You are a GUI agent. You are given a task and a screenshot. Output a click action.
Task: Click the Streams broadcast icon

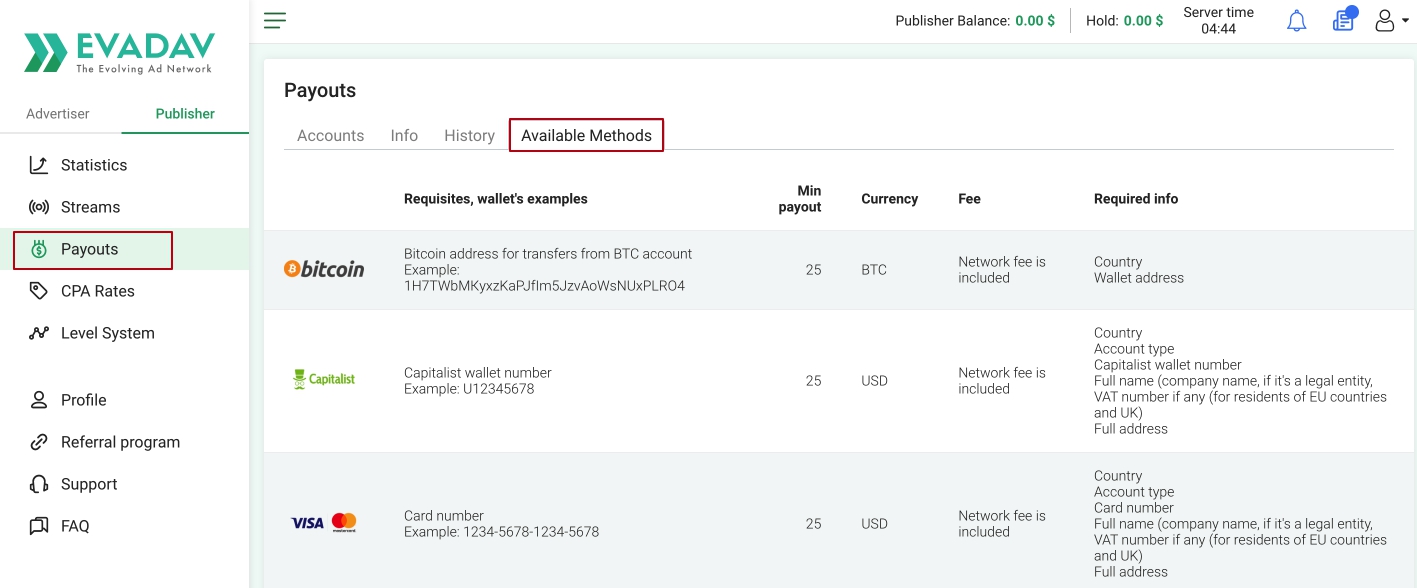click(x=39, y=207)
